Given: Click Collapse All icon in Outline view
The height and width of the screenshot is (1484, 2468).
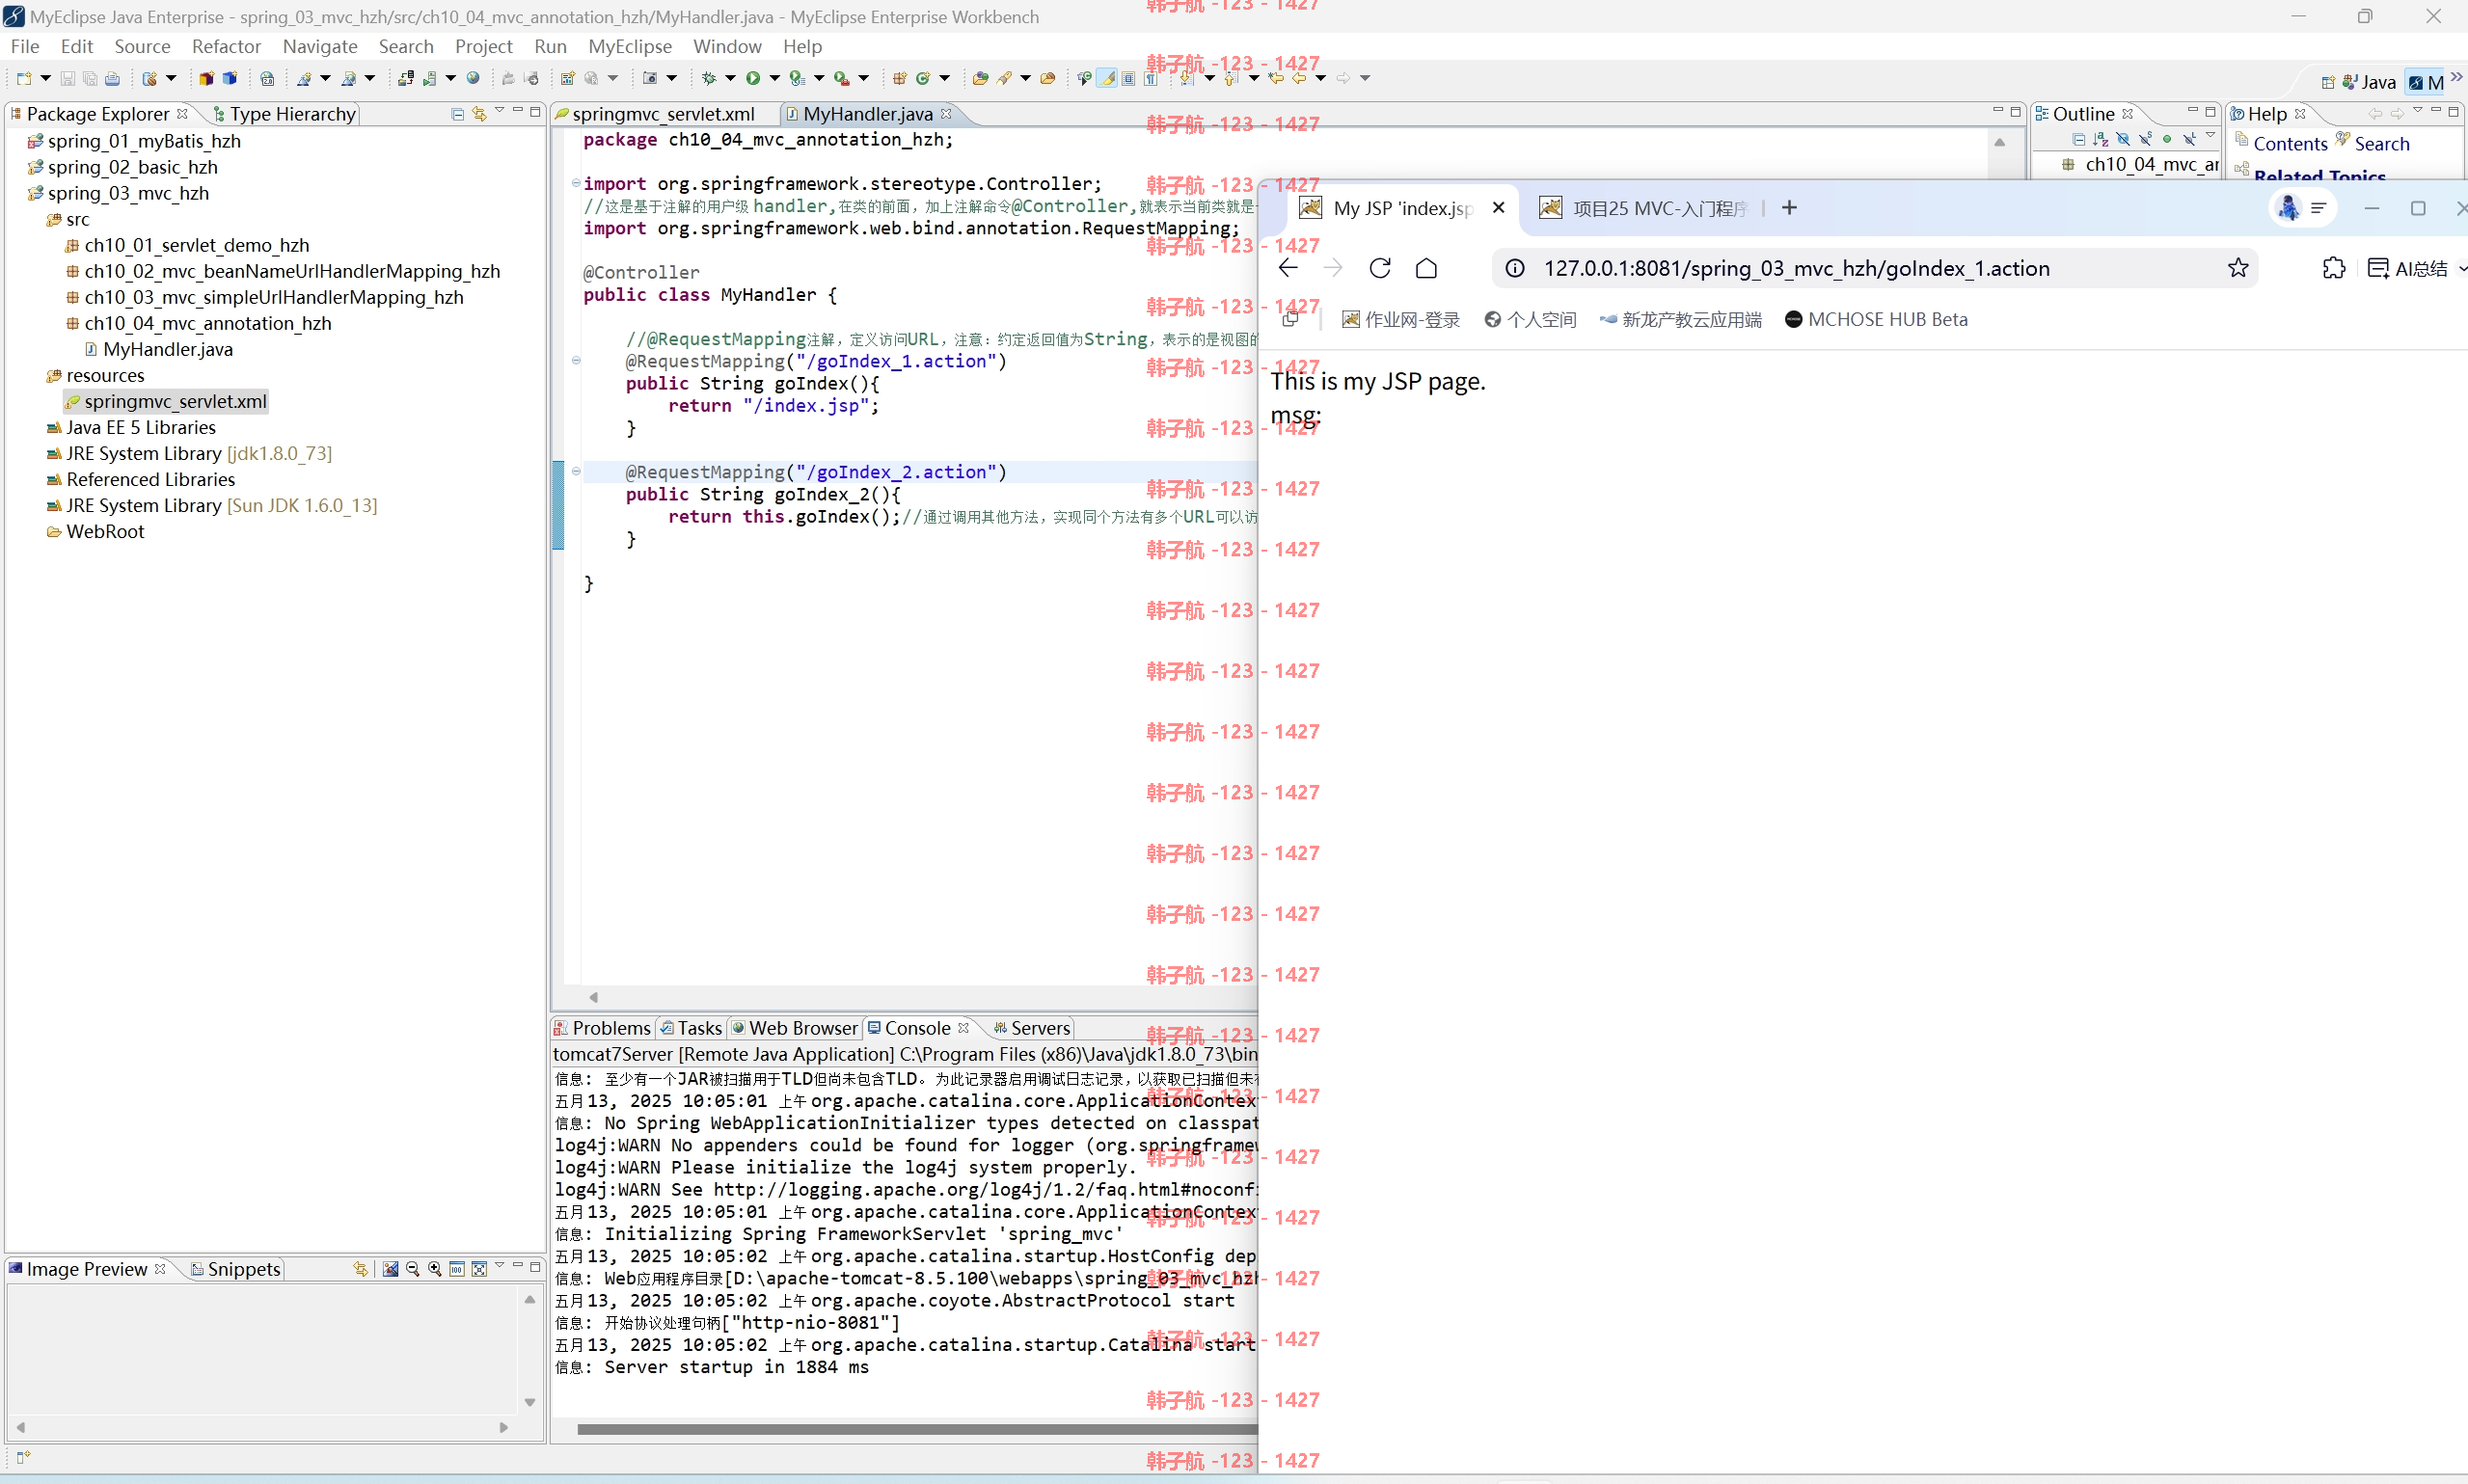Looking at the screenshot, I should pos(2080,140).
